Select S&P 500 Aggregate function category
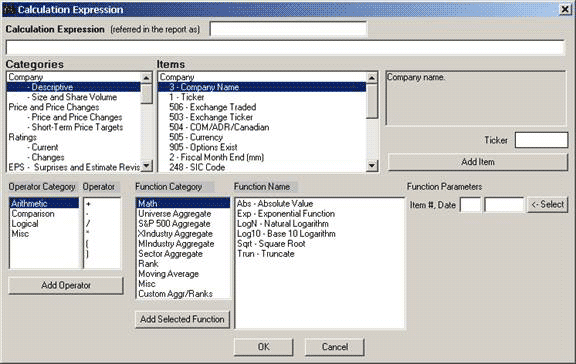 click(183, 224)
